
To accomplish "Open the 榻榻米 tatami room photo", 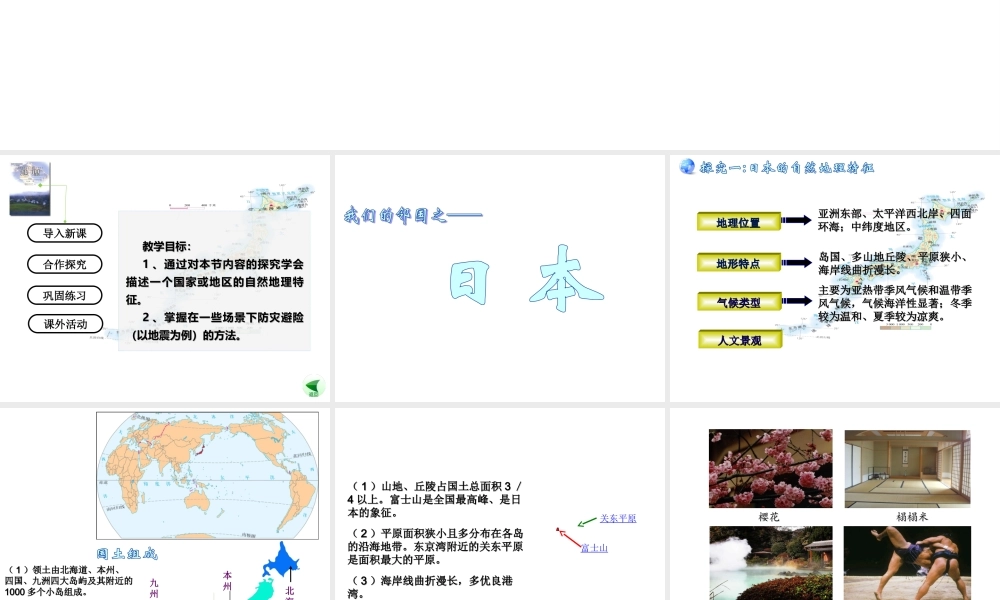I will pos(908,469).
